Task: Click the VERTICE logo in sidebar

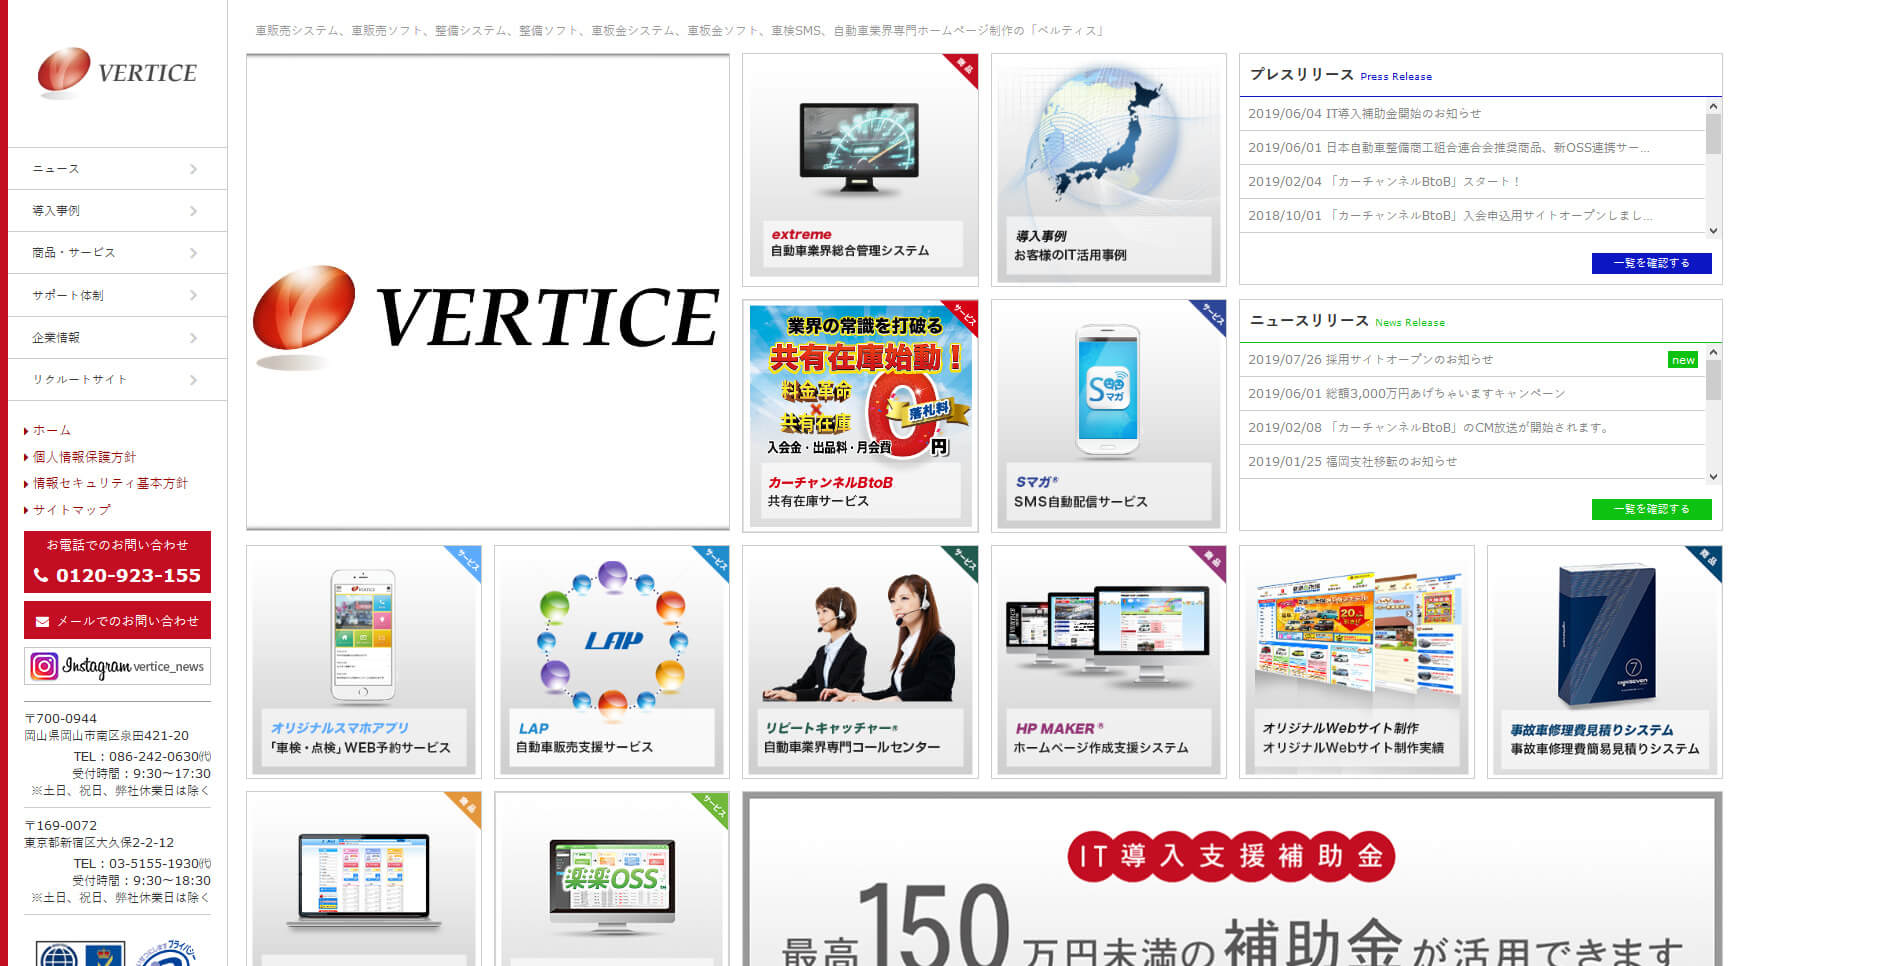Action: pyautogui.click(x=117, y=73)
